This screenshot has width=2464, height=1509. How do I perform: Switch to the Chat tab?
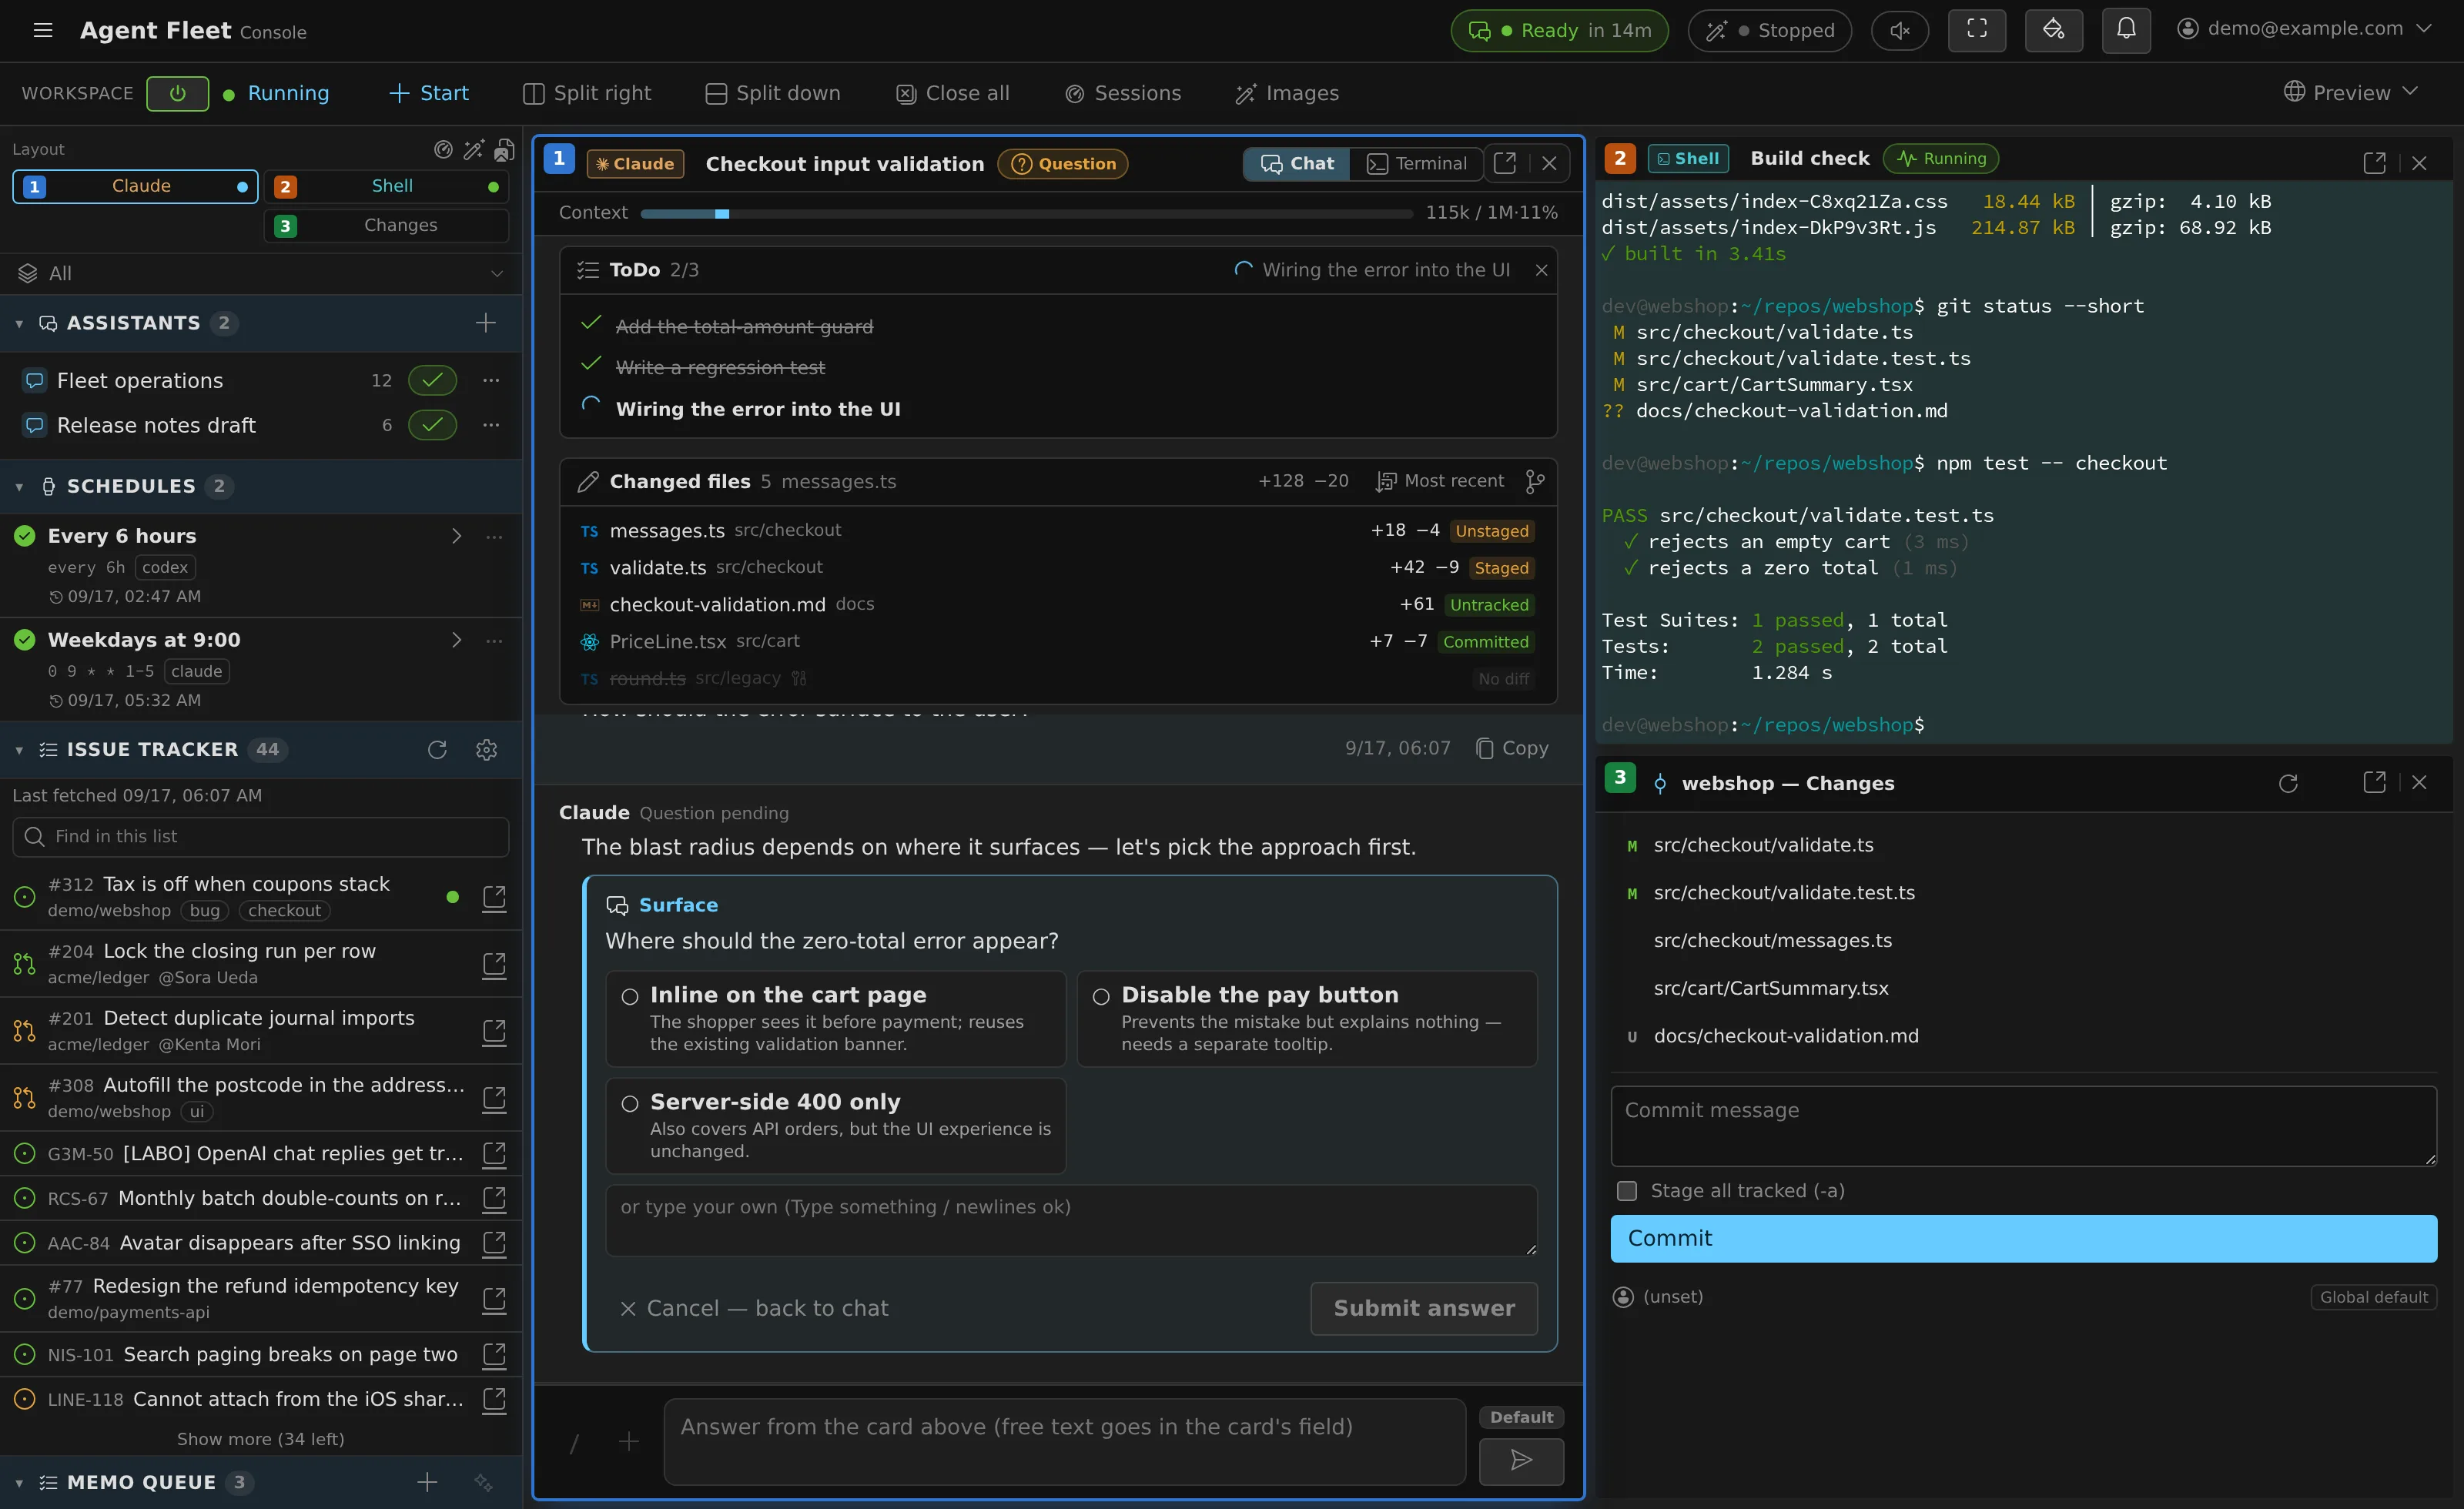click(1296, 163)
